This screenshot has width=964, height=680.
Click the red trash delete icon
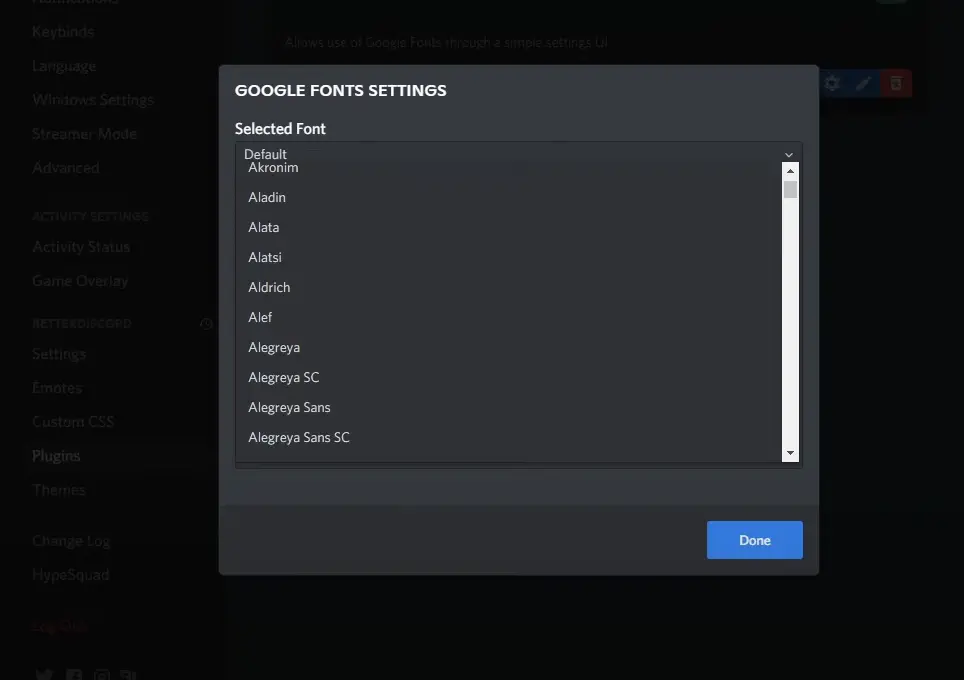tap(896, 83)
